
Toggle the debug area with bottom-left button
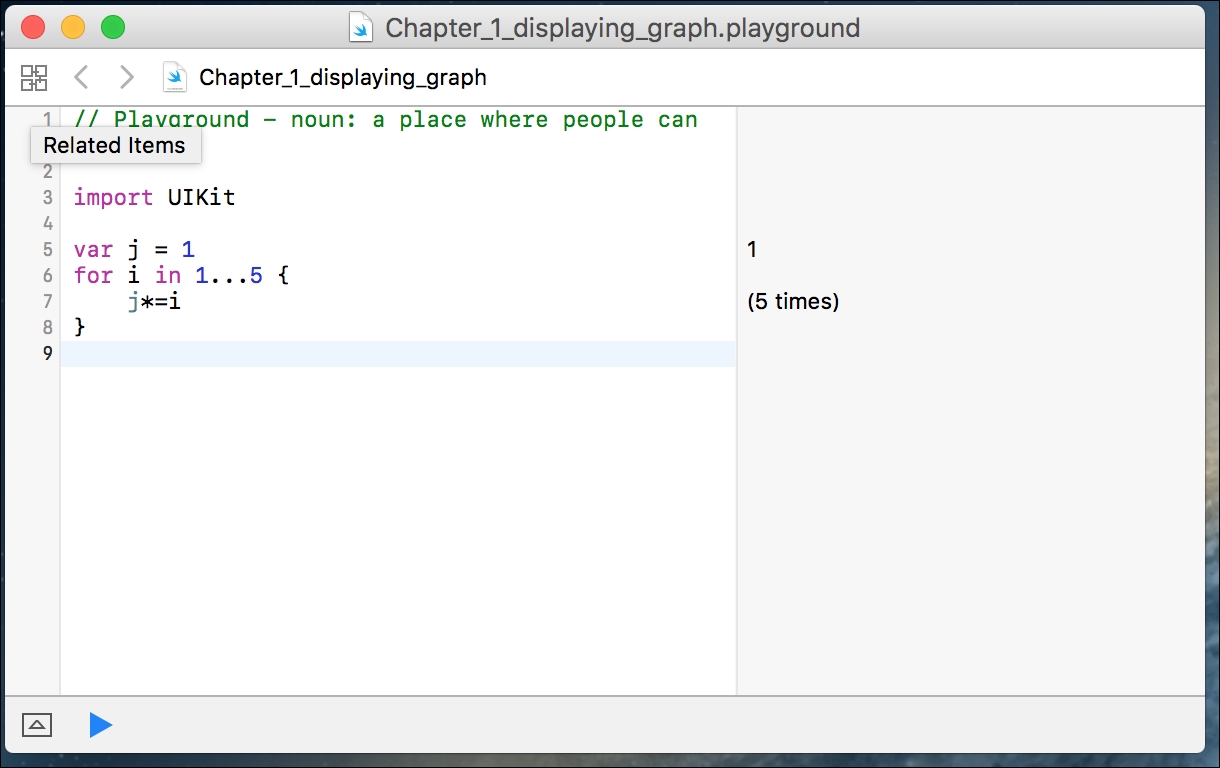coord(37,725)
